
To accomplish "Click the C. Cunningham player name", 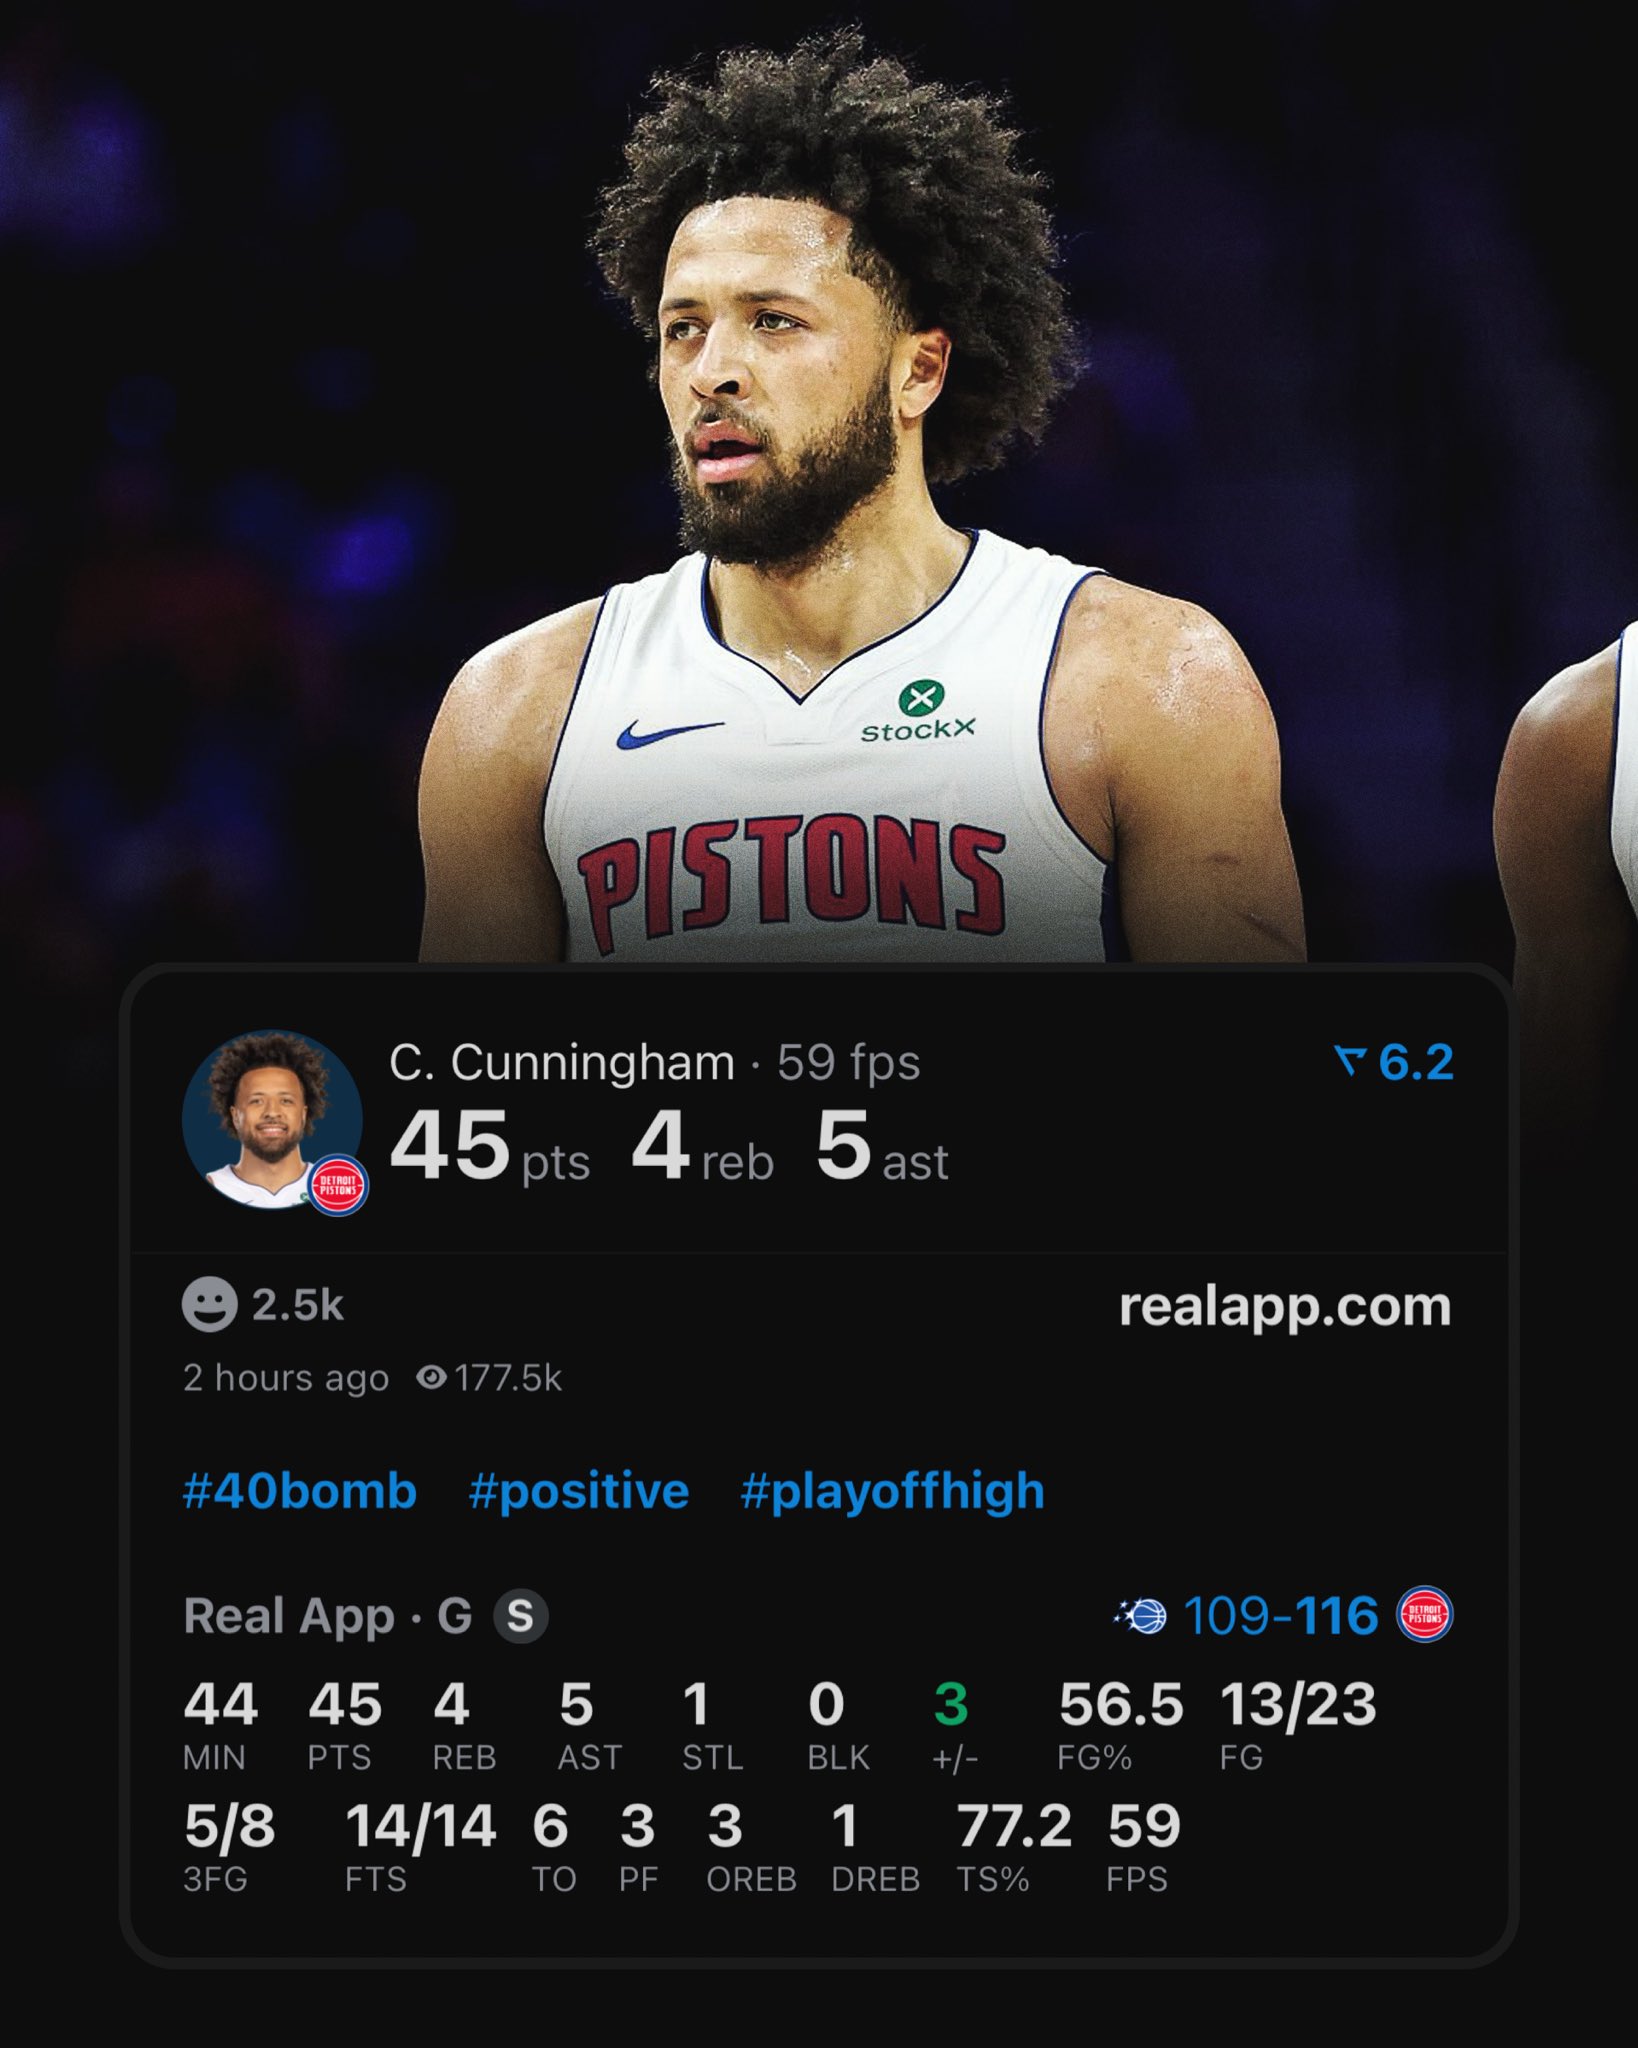I will (562, 1063).
